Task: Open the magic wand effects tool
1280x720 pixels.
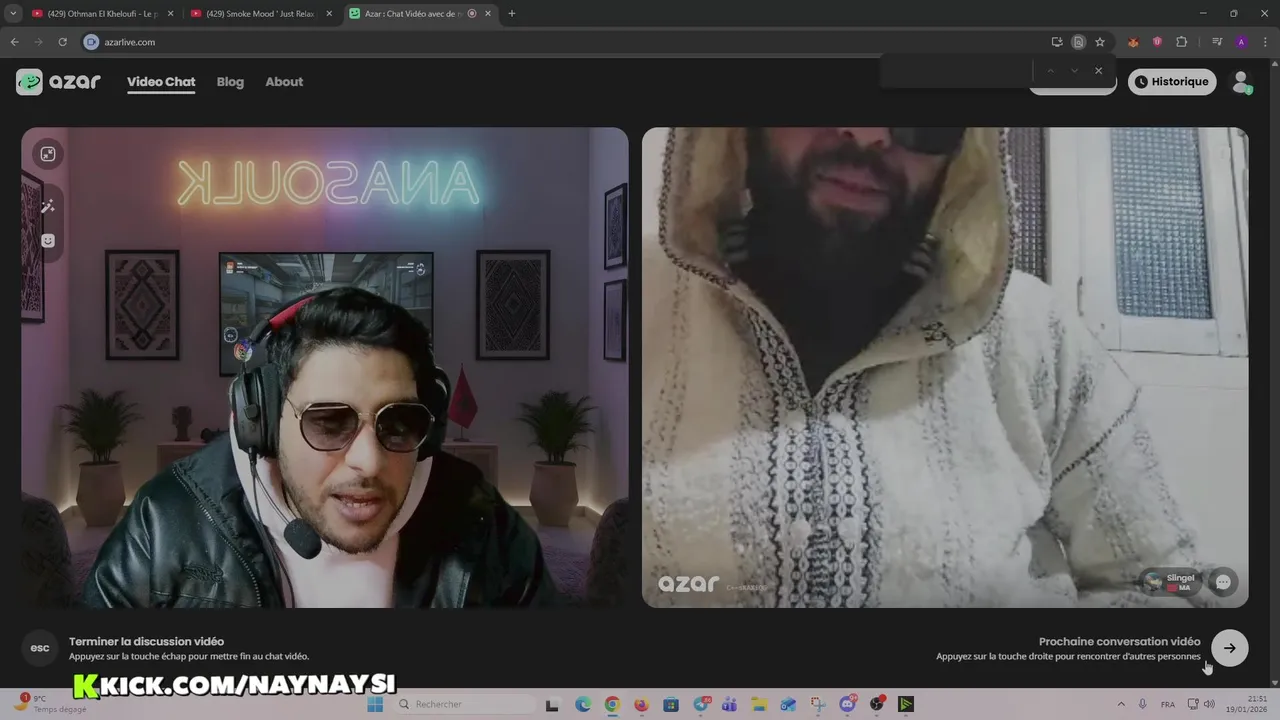Action: pos(47,206)
